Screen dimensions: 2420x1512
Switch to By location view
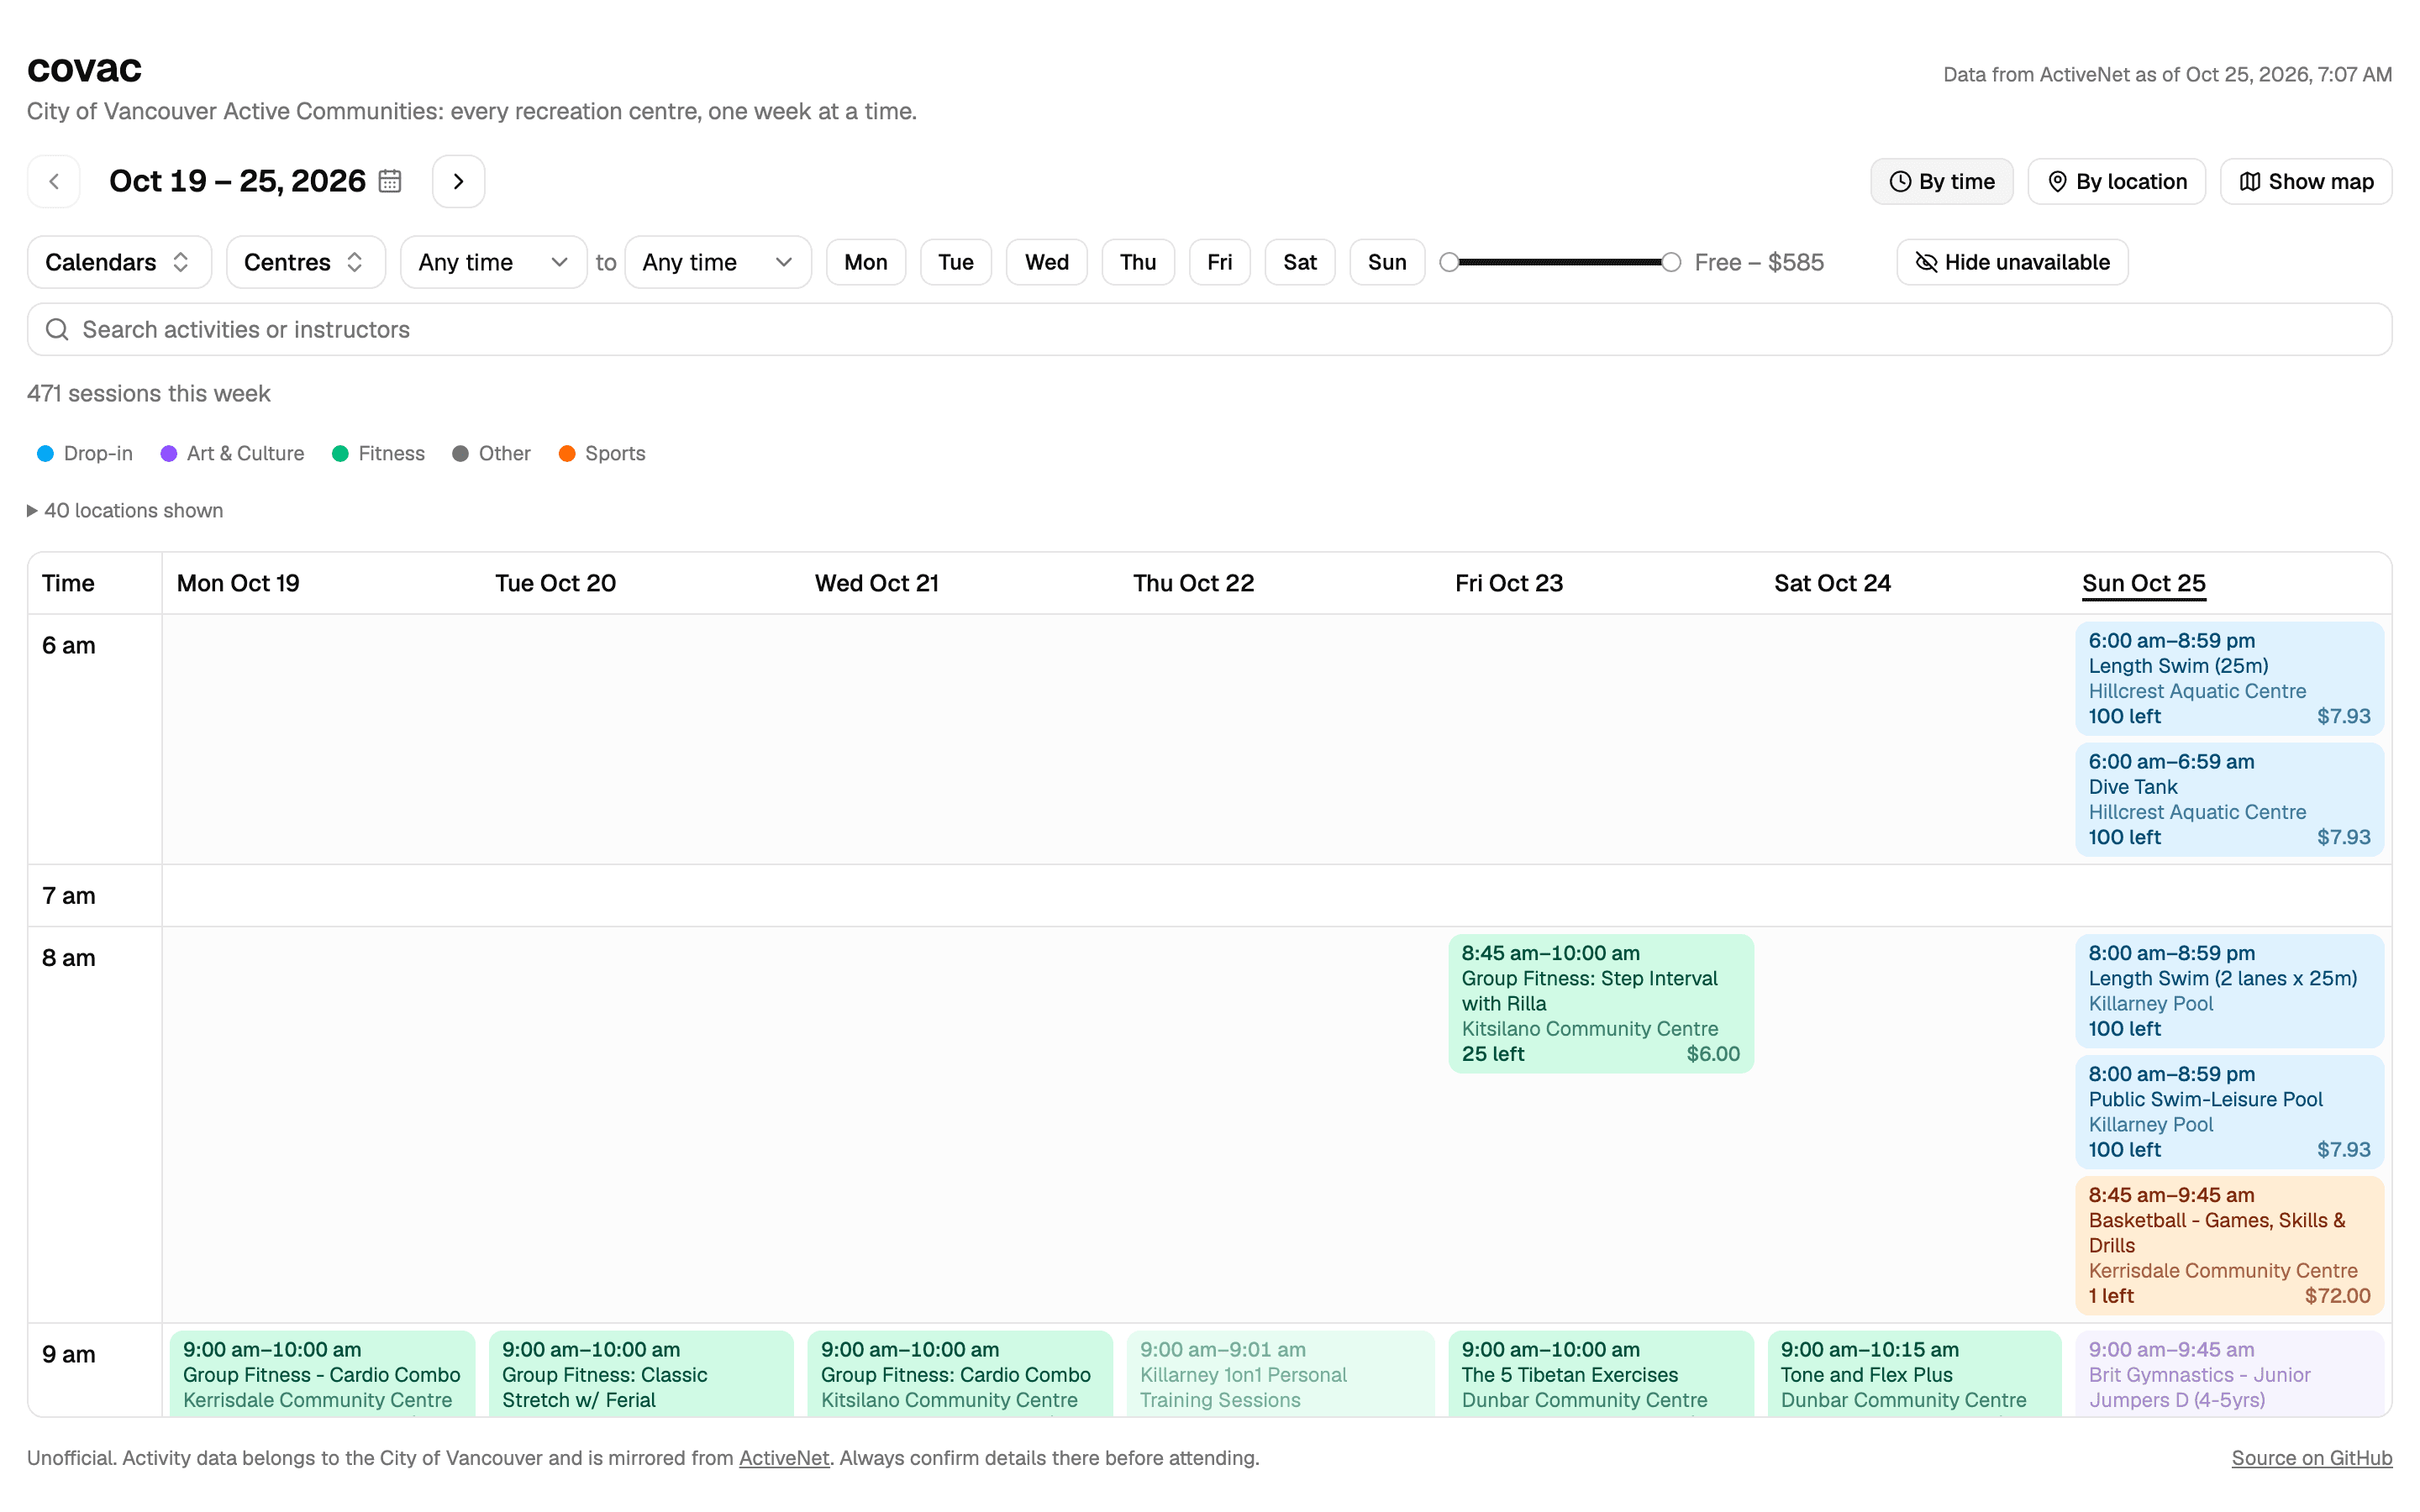[x=2116, y=181]
